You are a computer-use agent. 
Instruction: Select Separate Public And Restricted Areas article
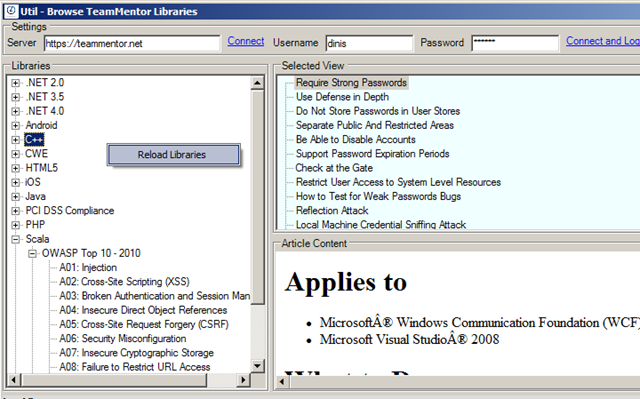(x=375, y=126)
